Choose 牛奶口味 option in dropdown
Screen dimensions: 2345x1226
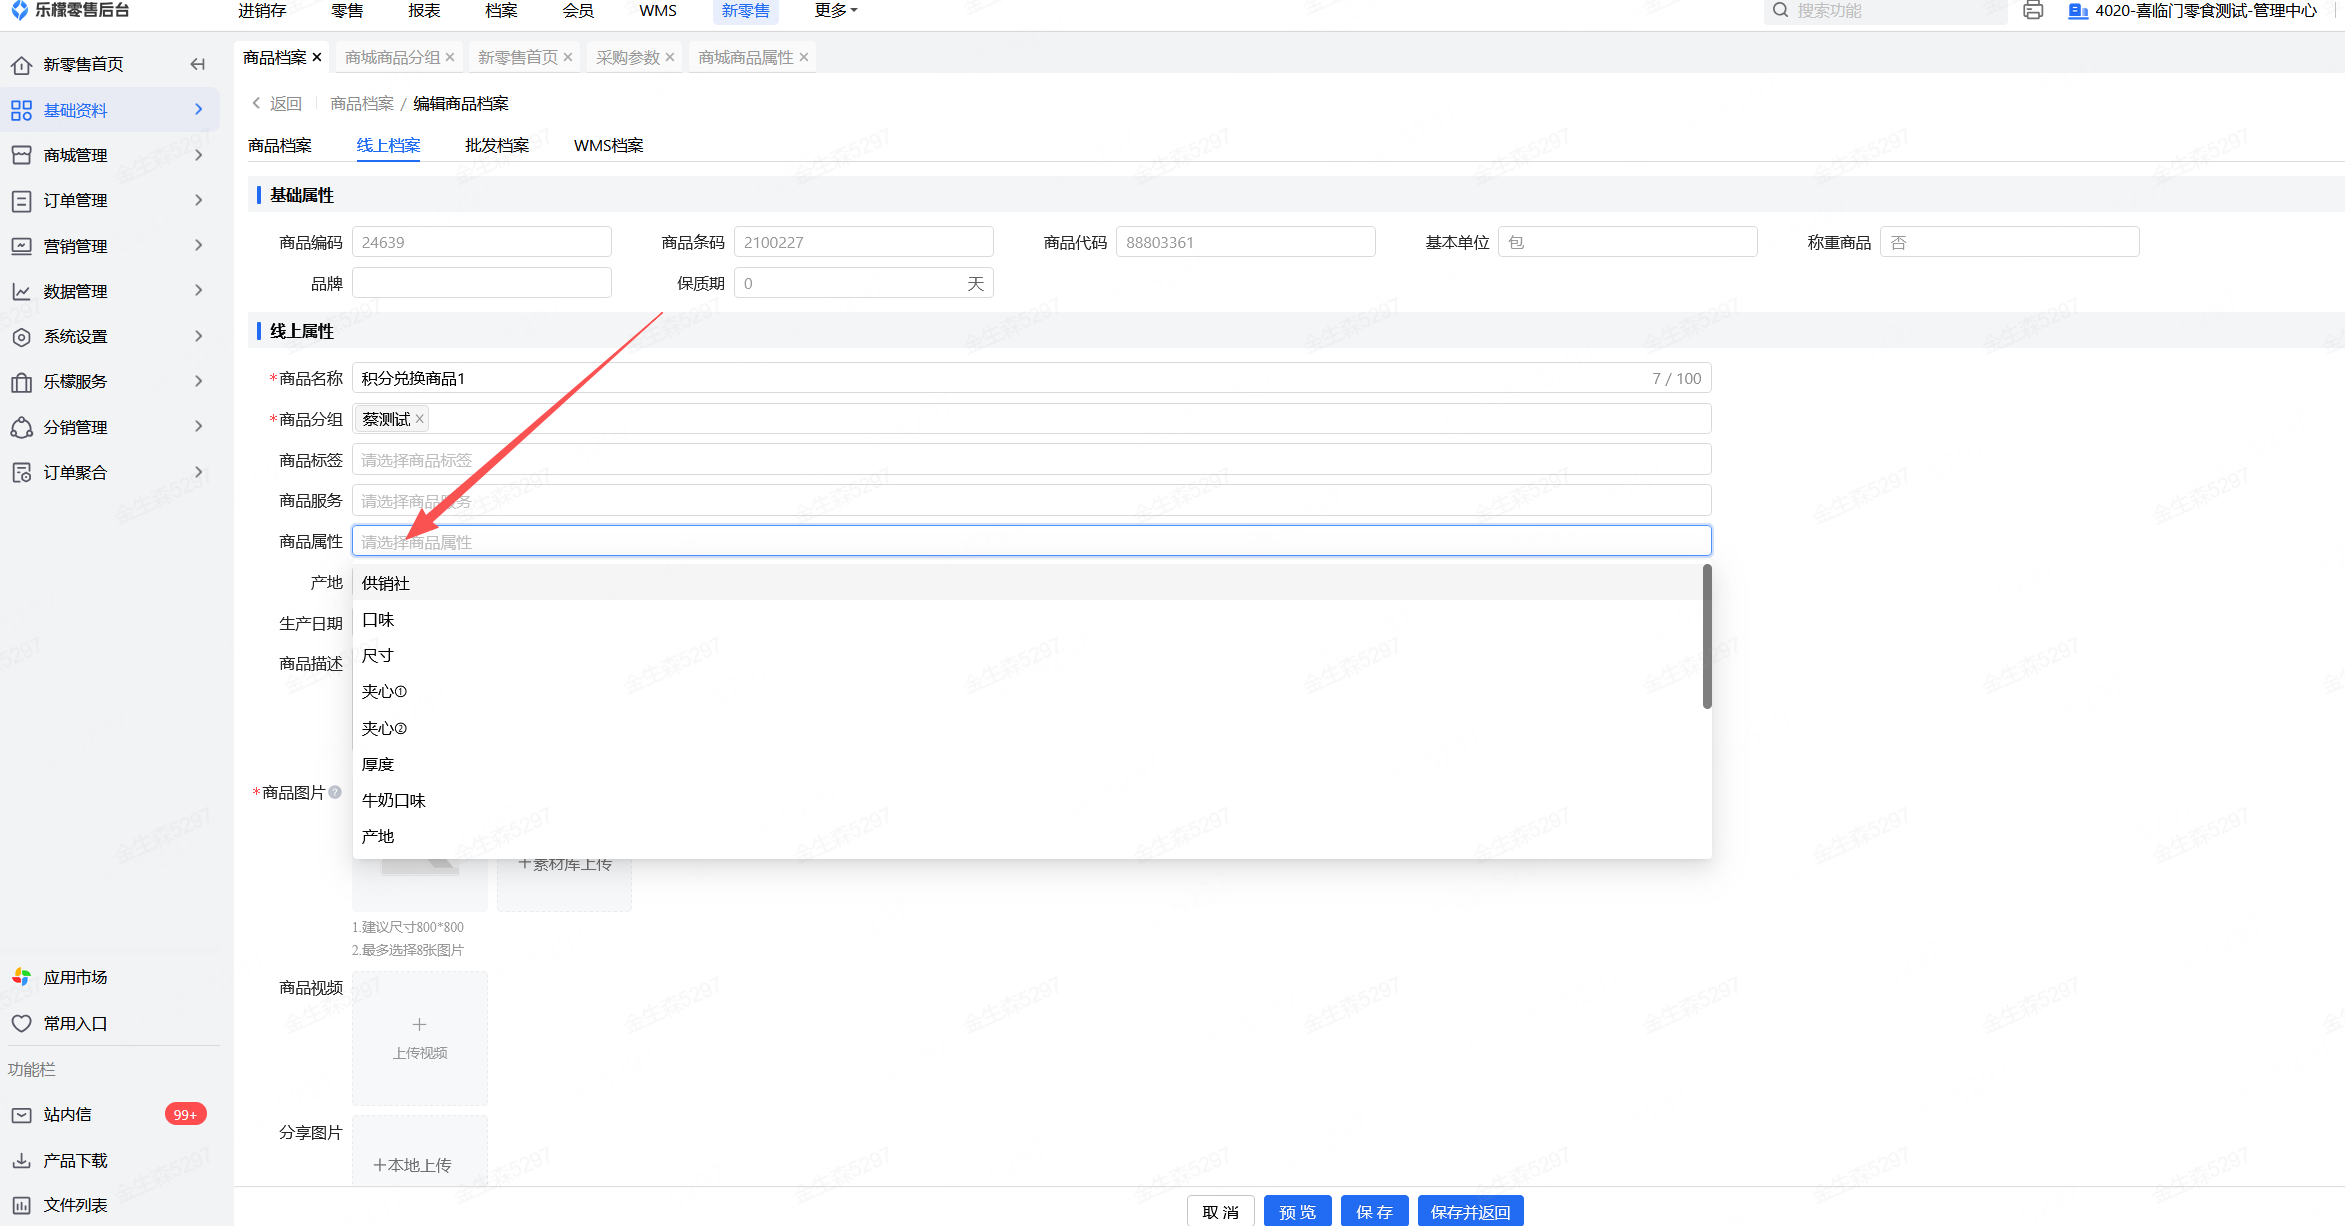[x=394, y=800]
